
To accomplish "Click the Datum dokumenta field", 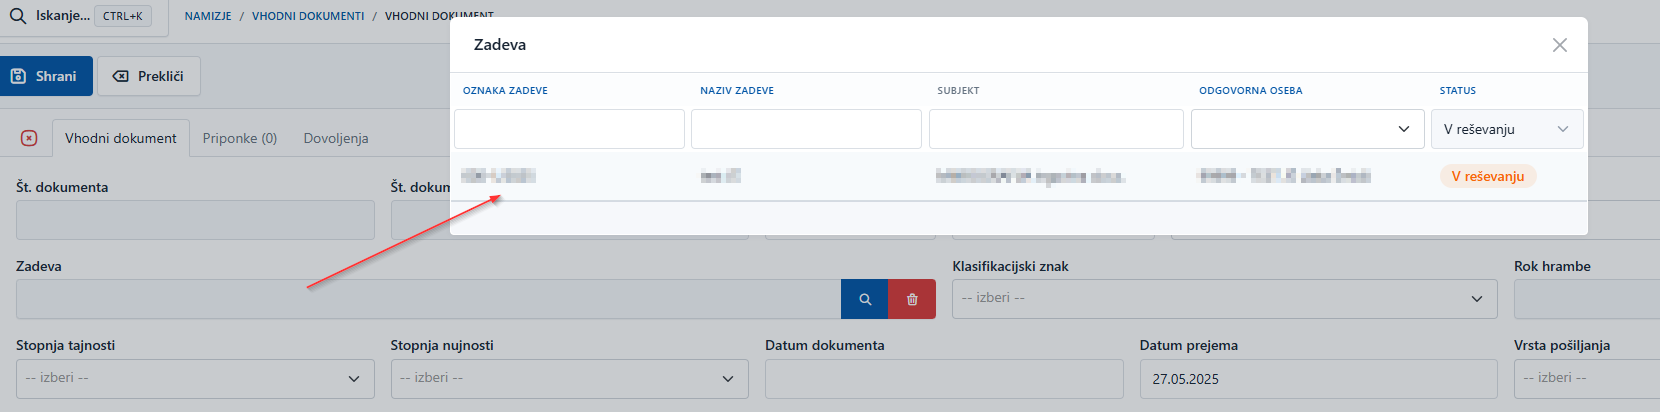I will (x=944, y=379).
